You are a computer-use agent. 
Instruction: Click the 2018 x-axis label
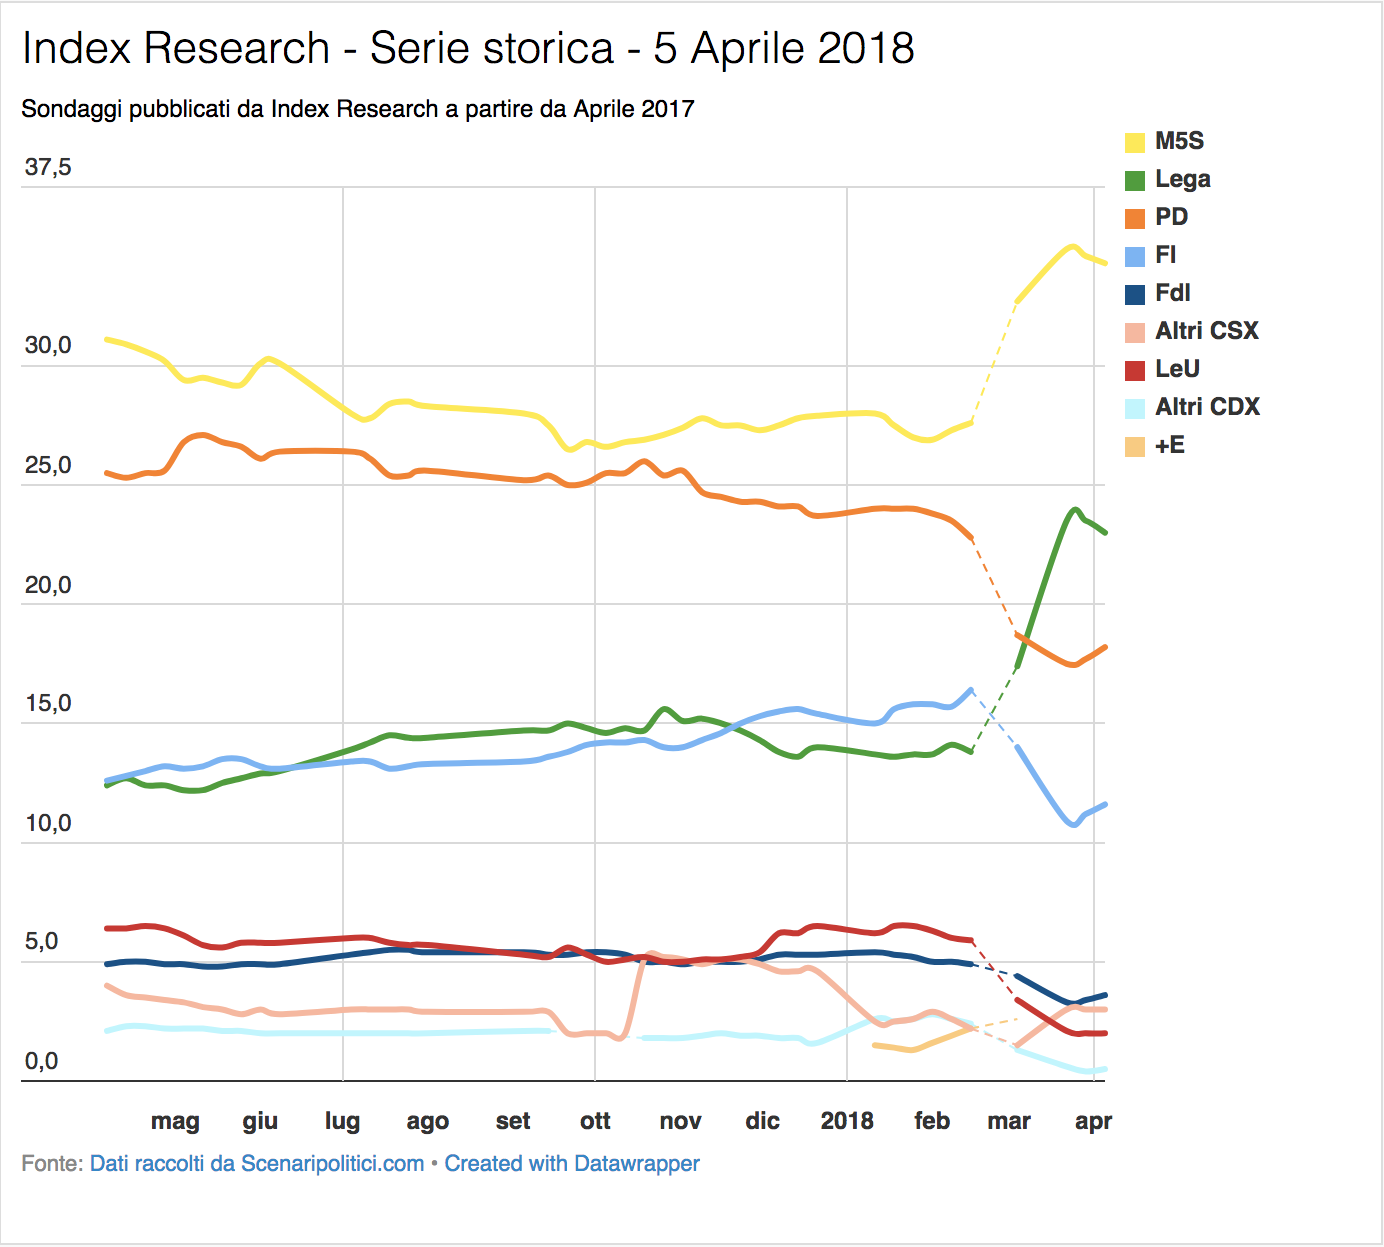point(847,1121)
